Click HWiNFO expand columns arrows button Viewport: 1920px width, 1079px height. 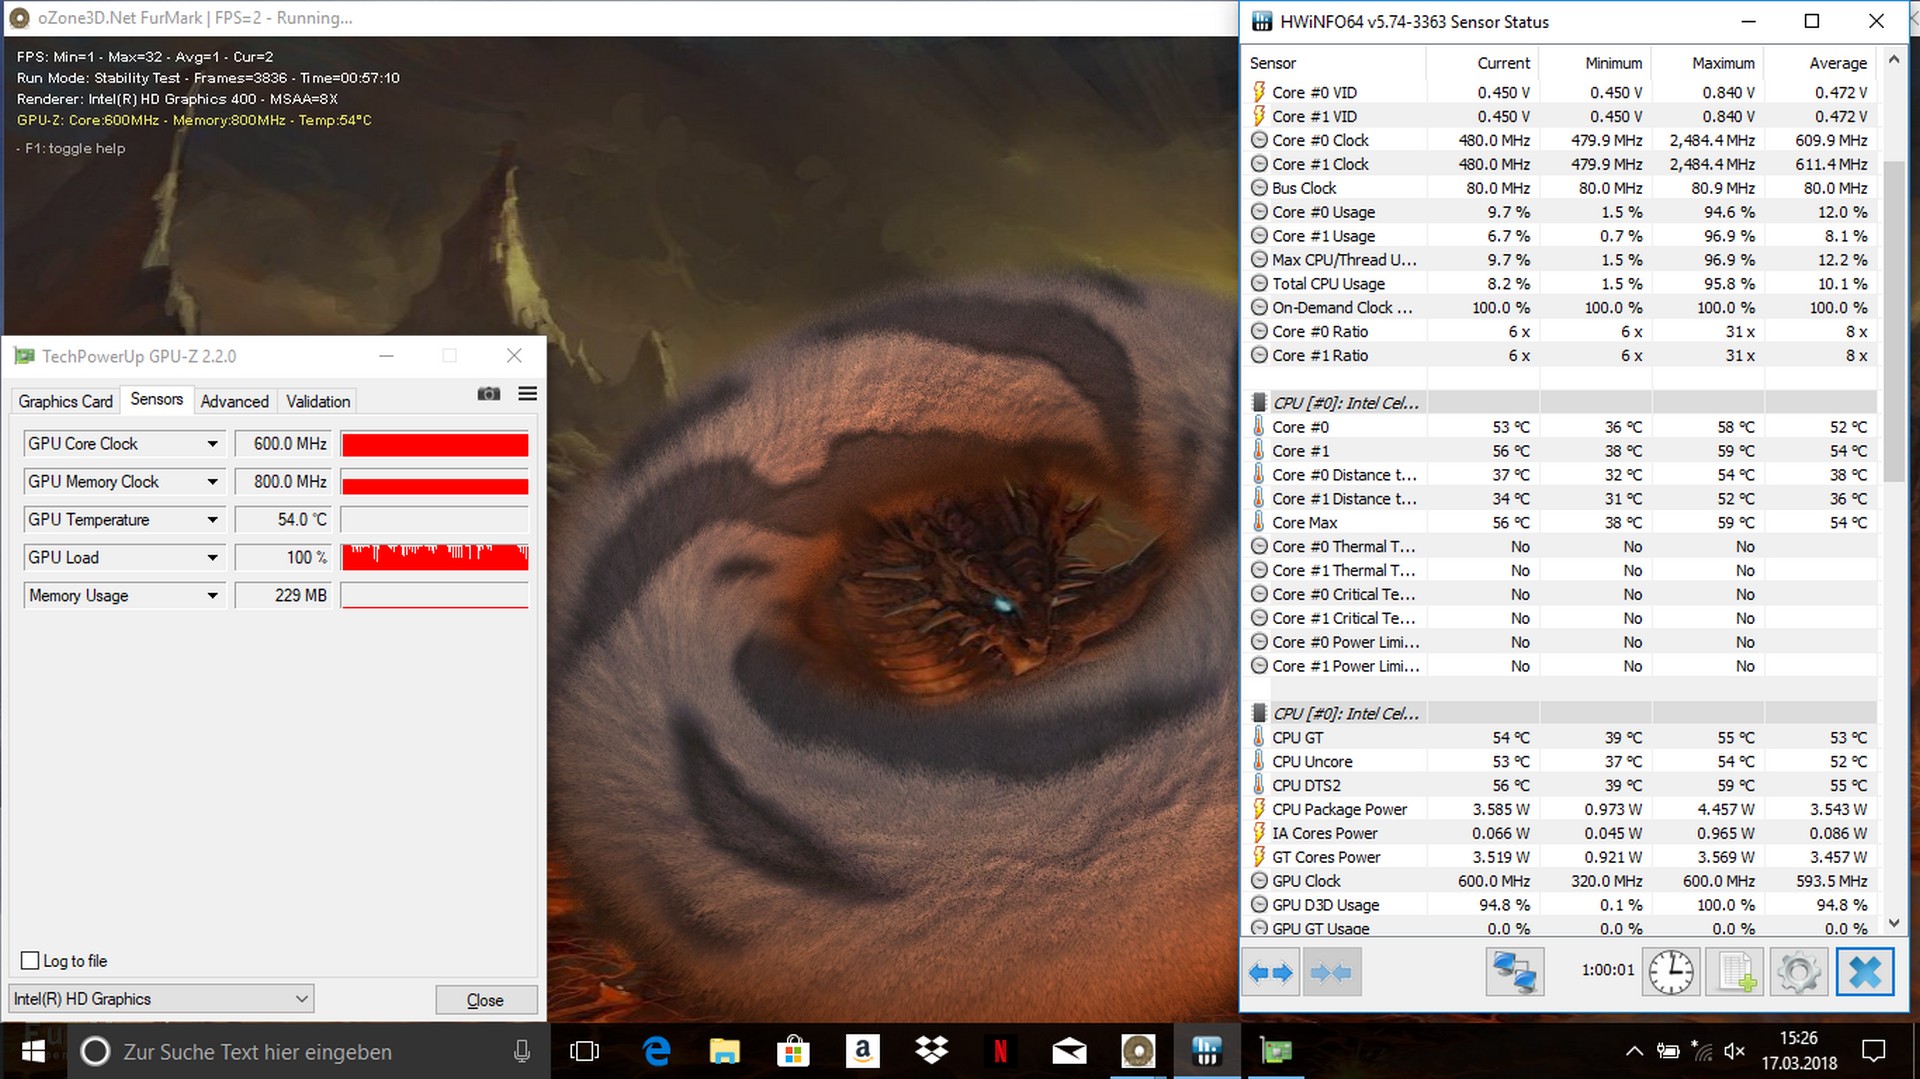1271,972
